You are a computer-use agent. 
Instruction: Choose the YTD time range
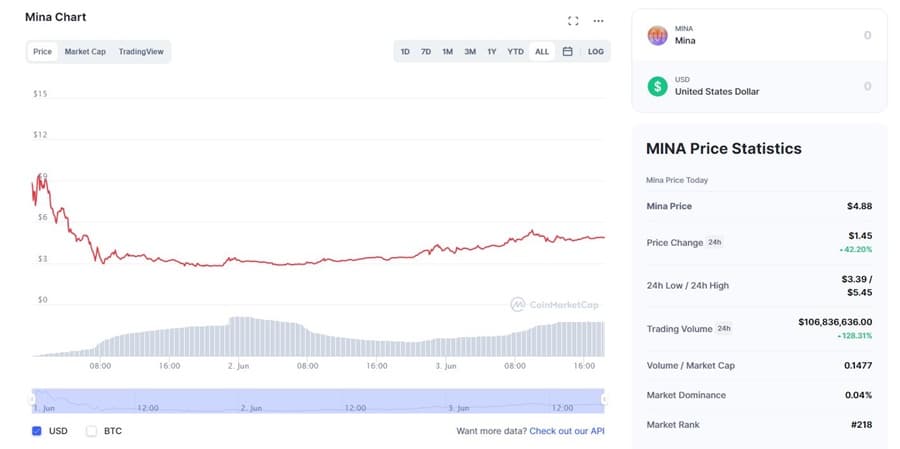[515, 51]
